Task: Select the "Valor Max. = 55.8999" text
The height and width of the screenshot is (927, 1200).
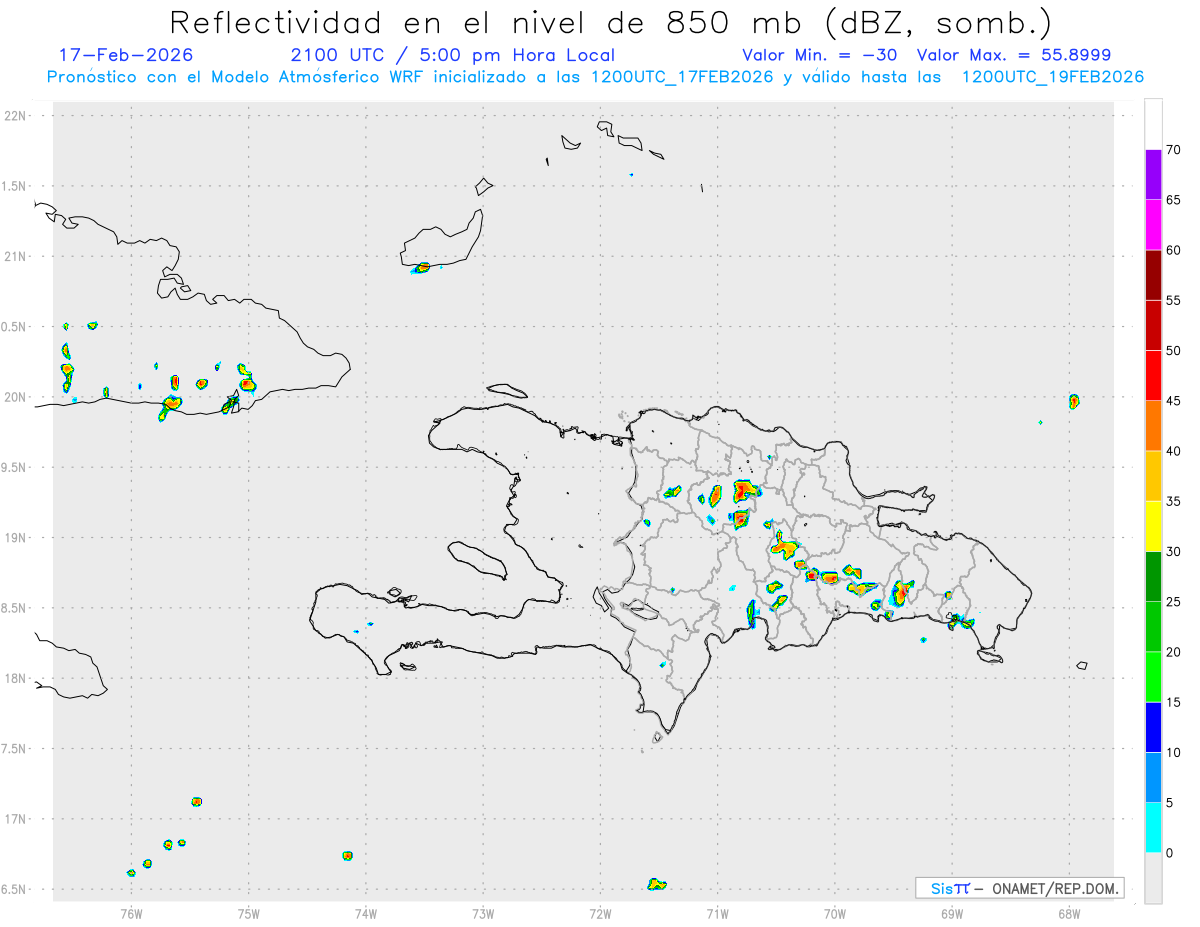Action: [1014, 55]
